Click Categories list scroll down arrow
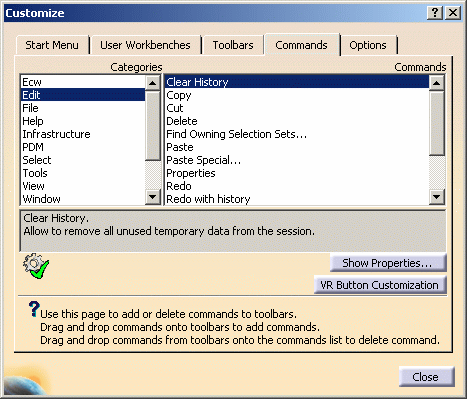 [153, 197]
